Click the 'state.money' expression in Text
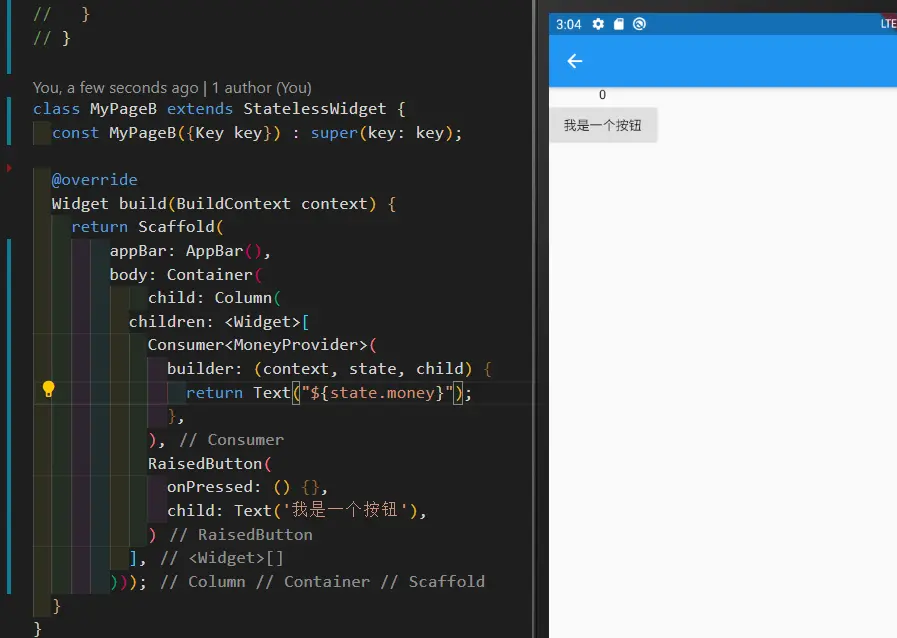This screenshot has width=897, height=638. point(382,393)
